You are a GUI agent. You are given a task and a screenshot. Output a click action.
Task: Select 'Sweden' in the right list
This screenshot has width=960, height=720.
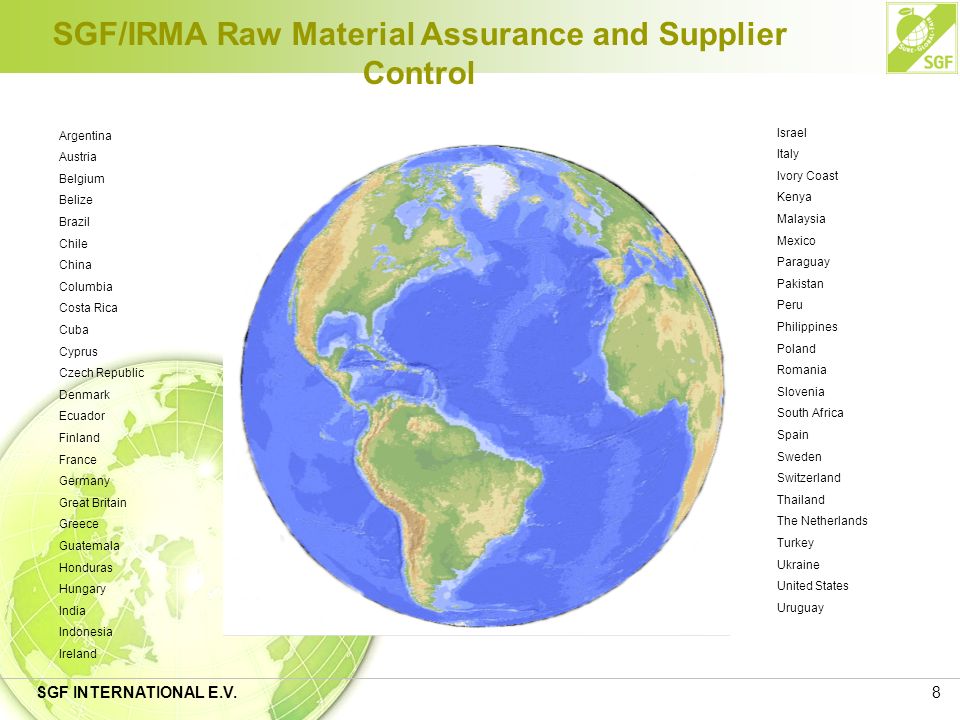[x=800, y=457]
